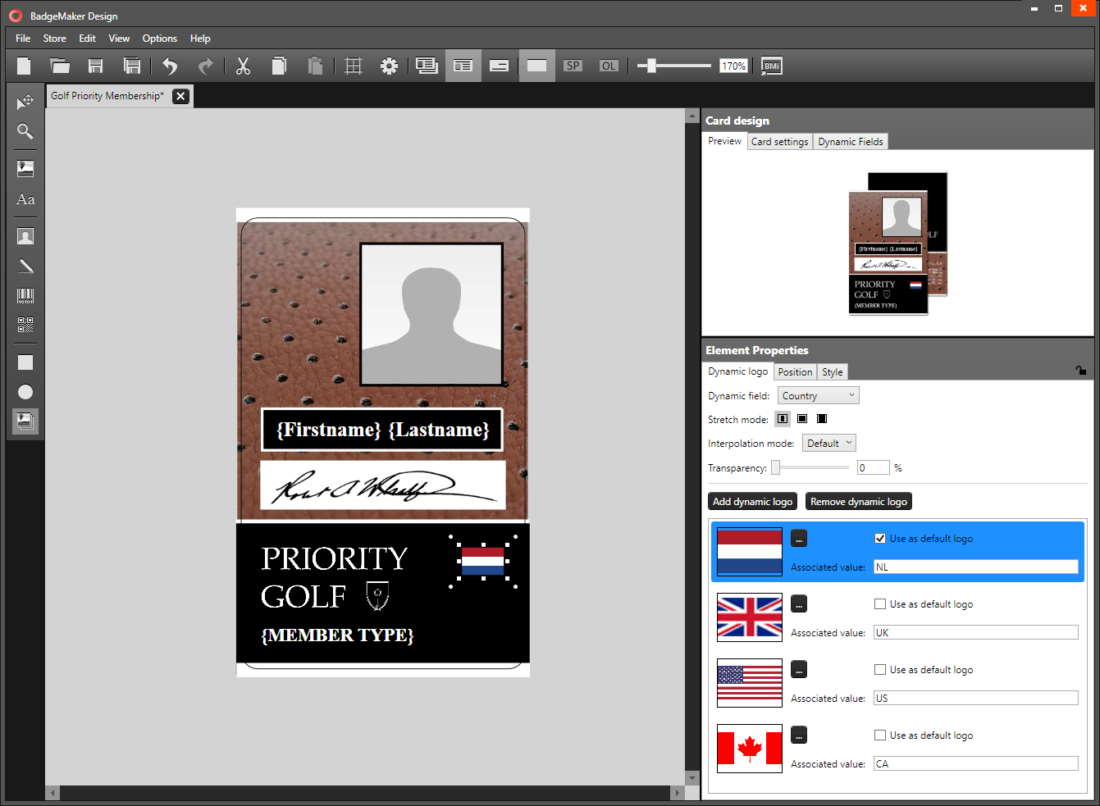The image size is (1100, 806).
Task: Enable Use as default logo for UK flag
Action: [x=880, y=603]
